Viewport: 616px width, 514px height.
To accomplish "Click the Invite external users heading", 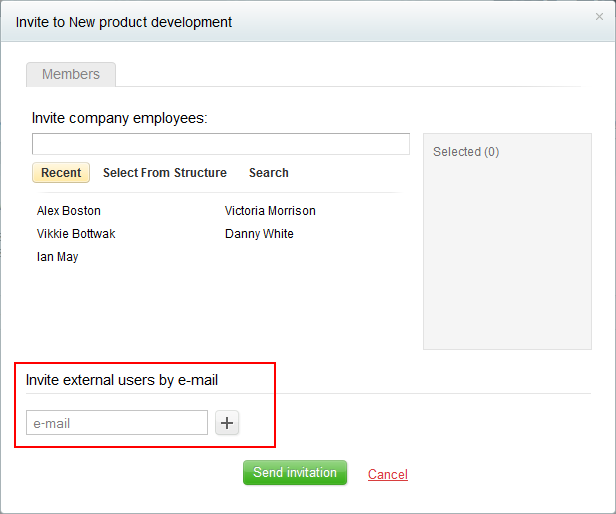I will pos(122,380).
